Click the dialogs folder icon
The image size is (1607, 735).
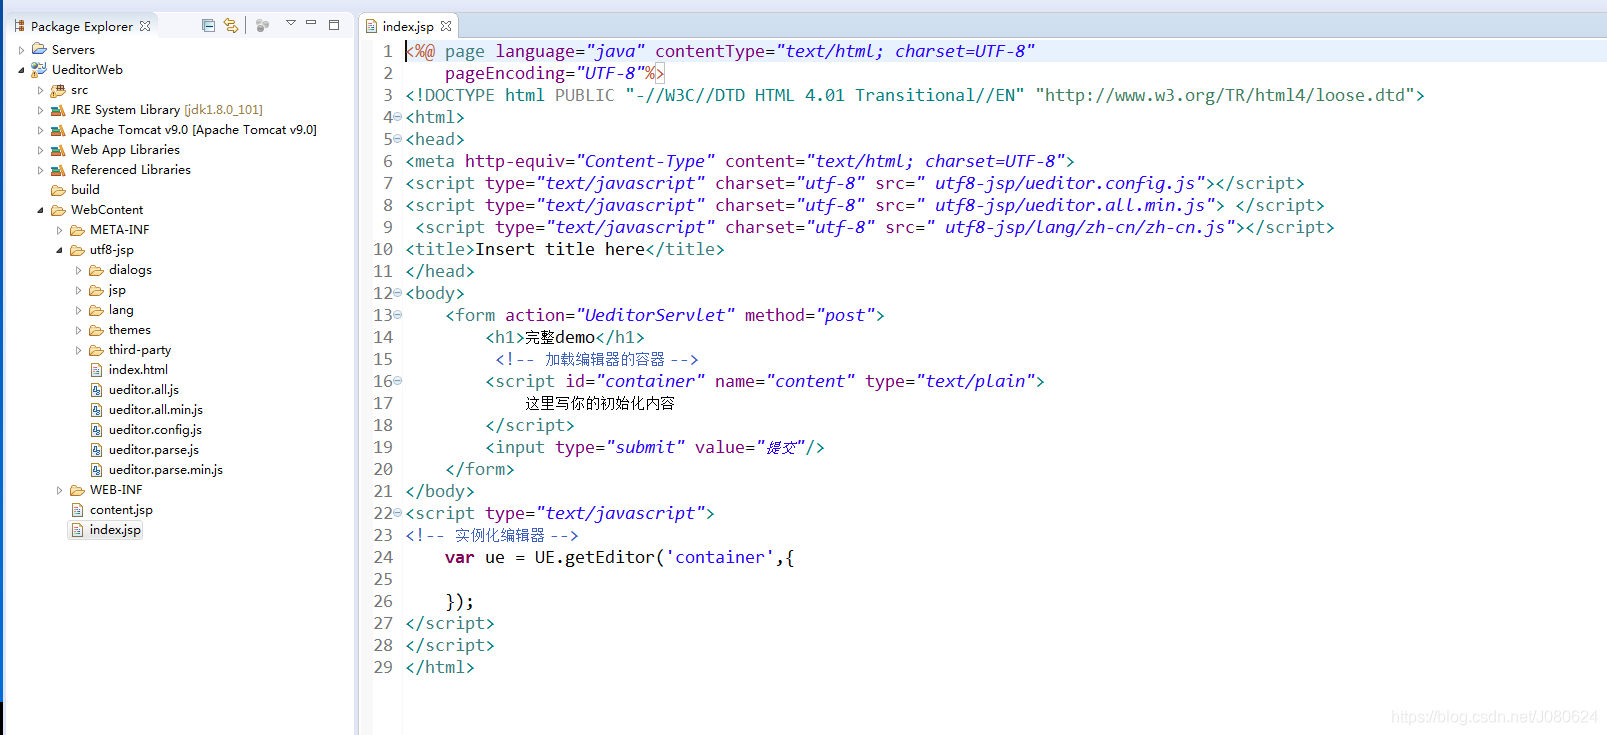[x=96, y=270]
